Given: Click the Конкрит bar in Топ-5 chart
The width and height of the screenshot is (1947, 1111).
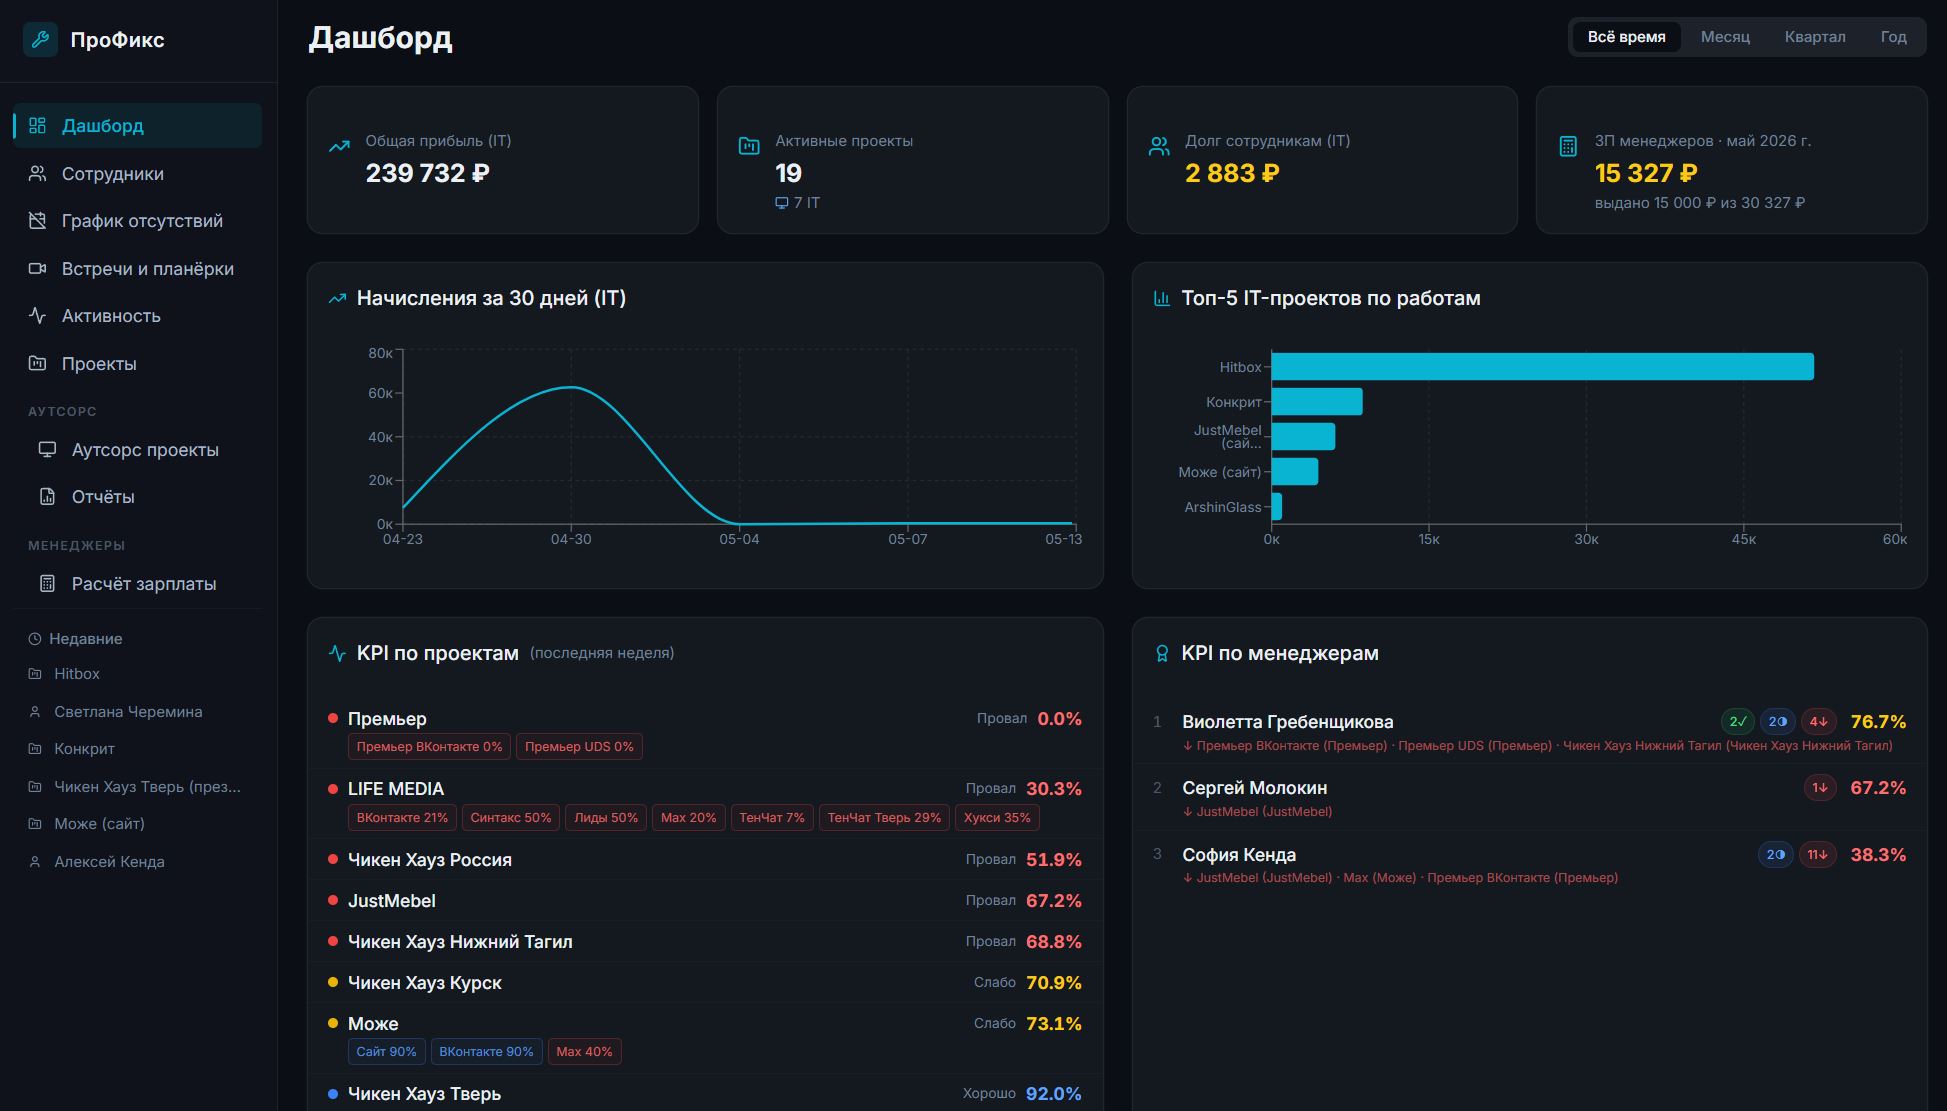Looking at the screenshot, I should coord(1317,402).
